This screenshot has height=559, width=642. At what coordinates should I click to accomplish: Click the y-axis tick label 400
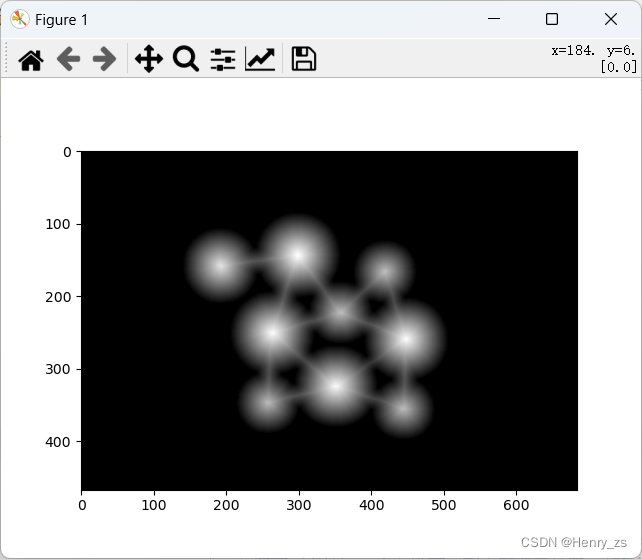(x=58, y=442)
